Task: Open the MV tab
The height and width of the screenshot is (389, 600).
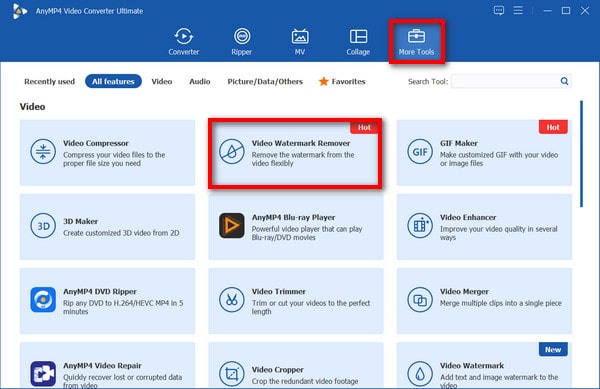Action: point(300,42)
